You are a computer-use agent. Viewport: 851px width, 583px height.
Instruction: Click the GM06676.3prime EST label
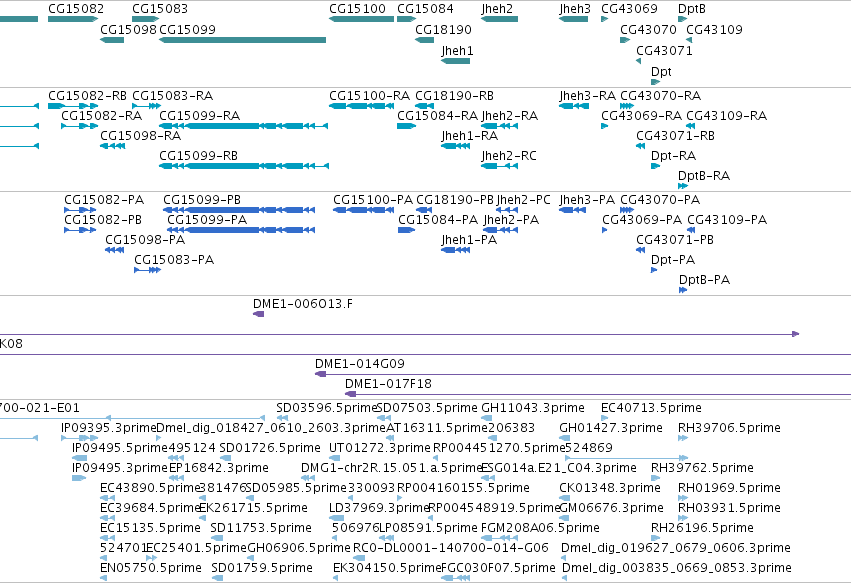[x=611, y=508]
